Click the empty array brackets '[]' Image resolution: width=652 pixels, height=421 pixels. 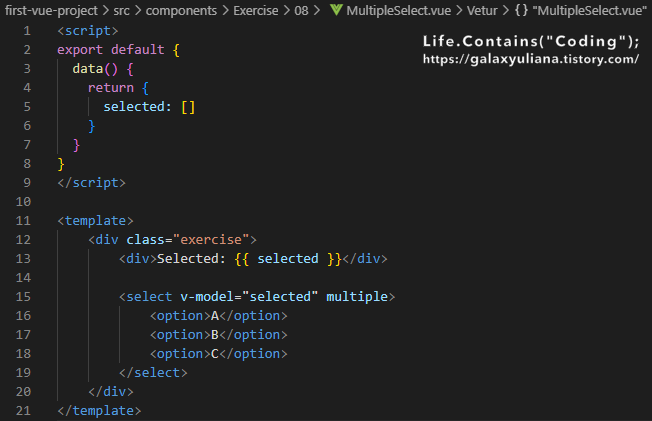coord(188,107)
